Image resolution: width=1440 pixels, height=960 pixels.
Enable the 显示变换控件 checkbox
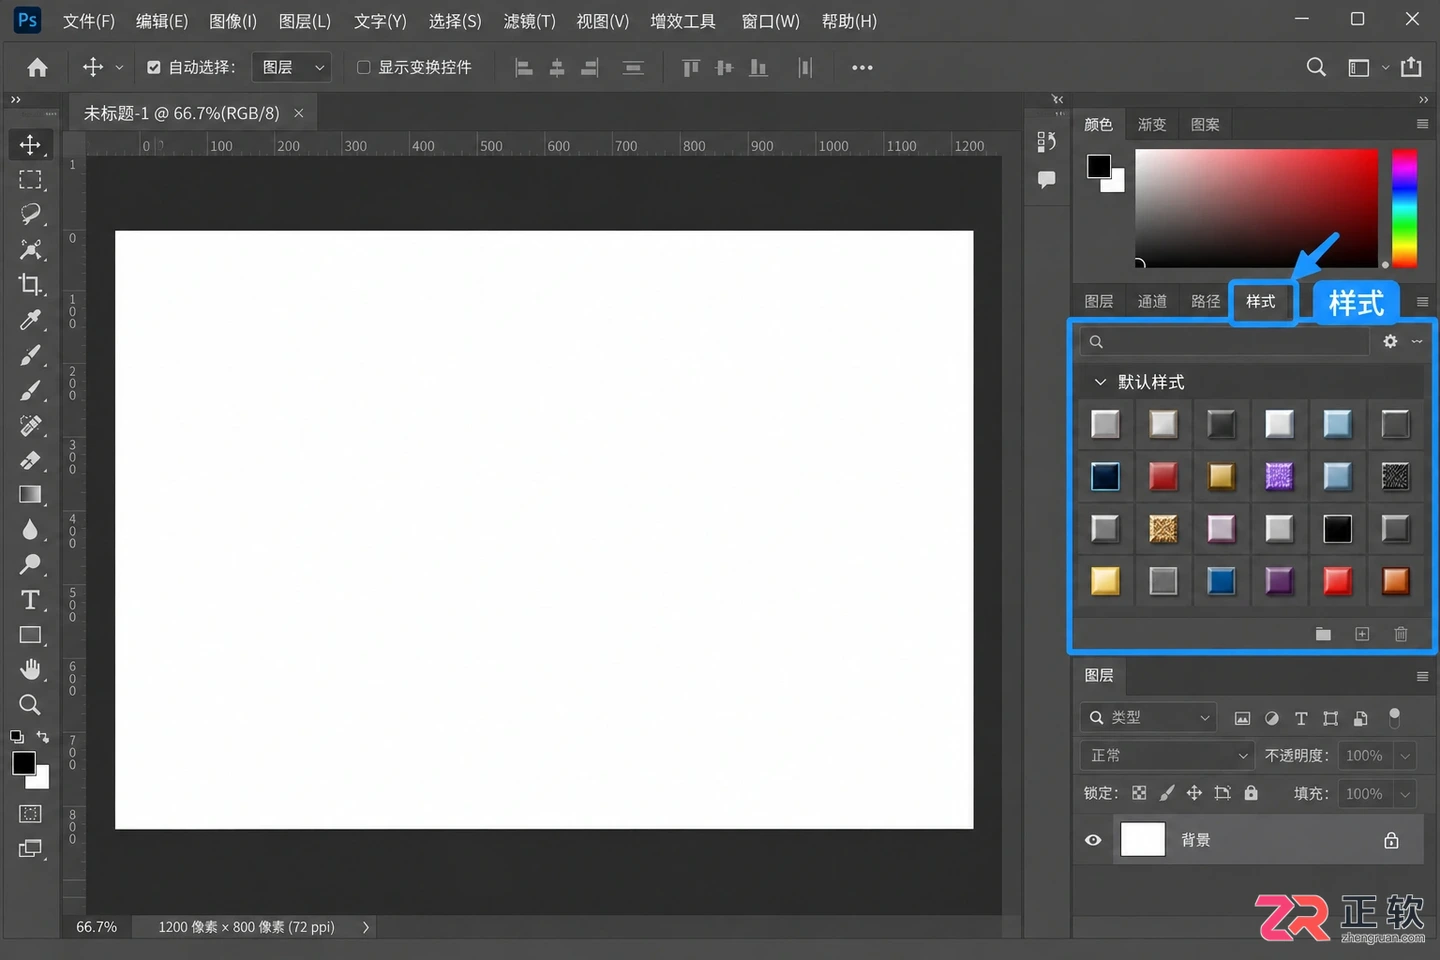[x=364, y=67]
